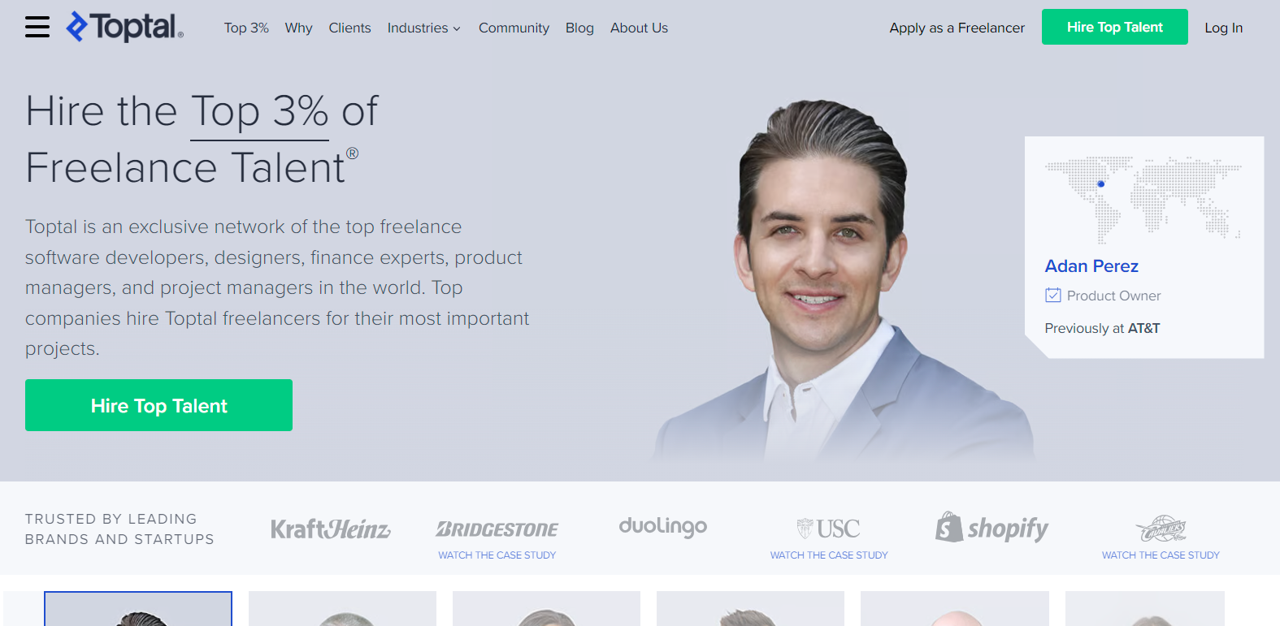Watch the Bridgestone case study
Image resolution: width=1280 pixels, height=626 pixels.
pos(497,555)
